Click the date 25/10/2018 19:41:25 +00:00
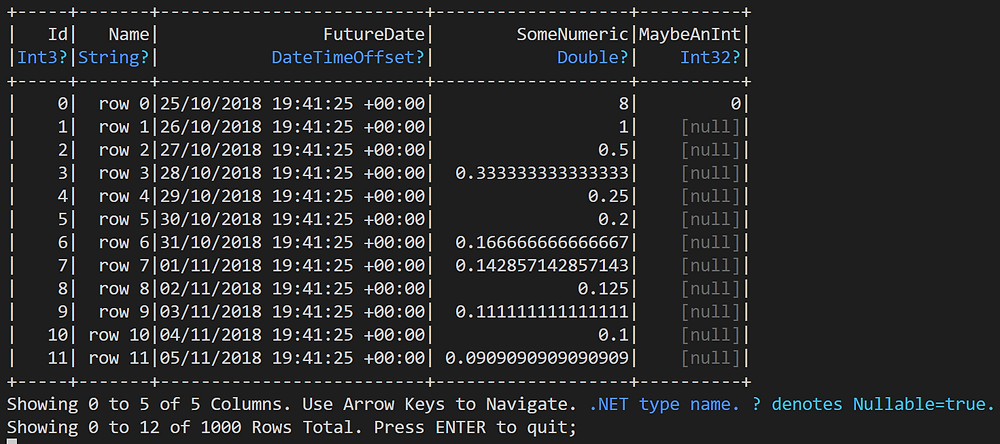Screen dimensions: 1000x444 tap(292, 104)
